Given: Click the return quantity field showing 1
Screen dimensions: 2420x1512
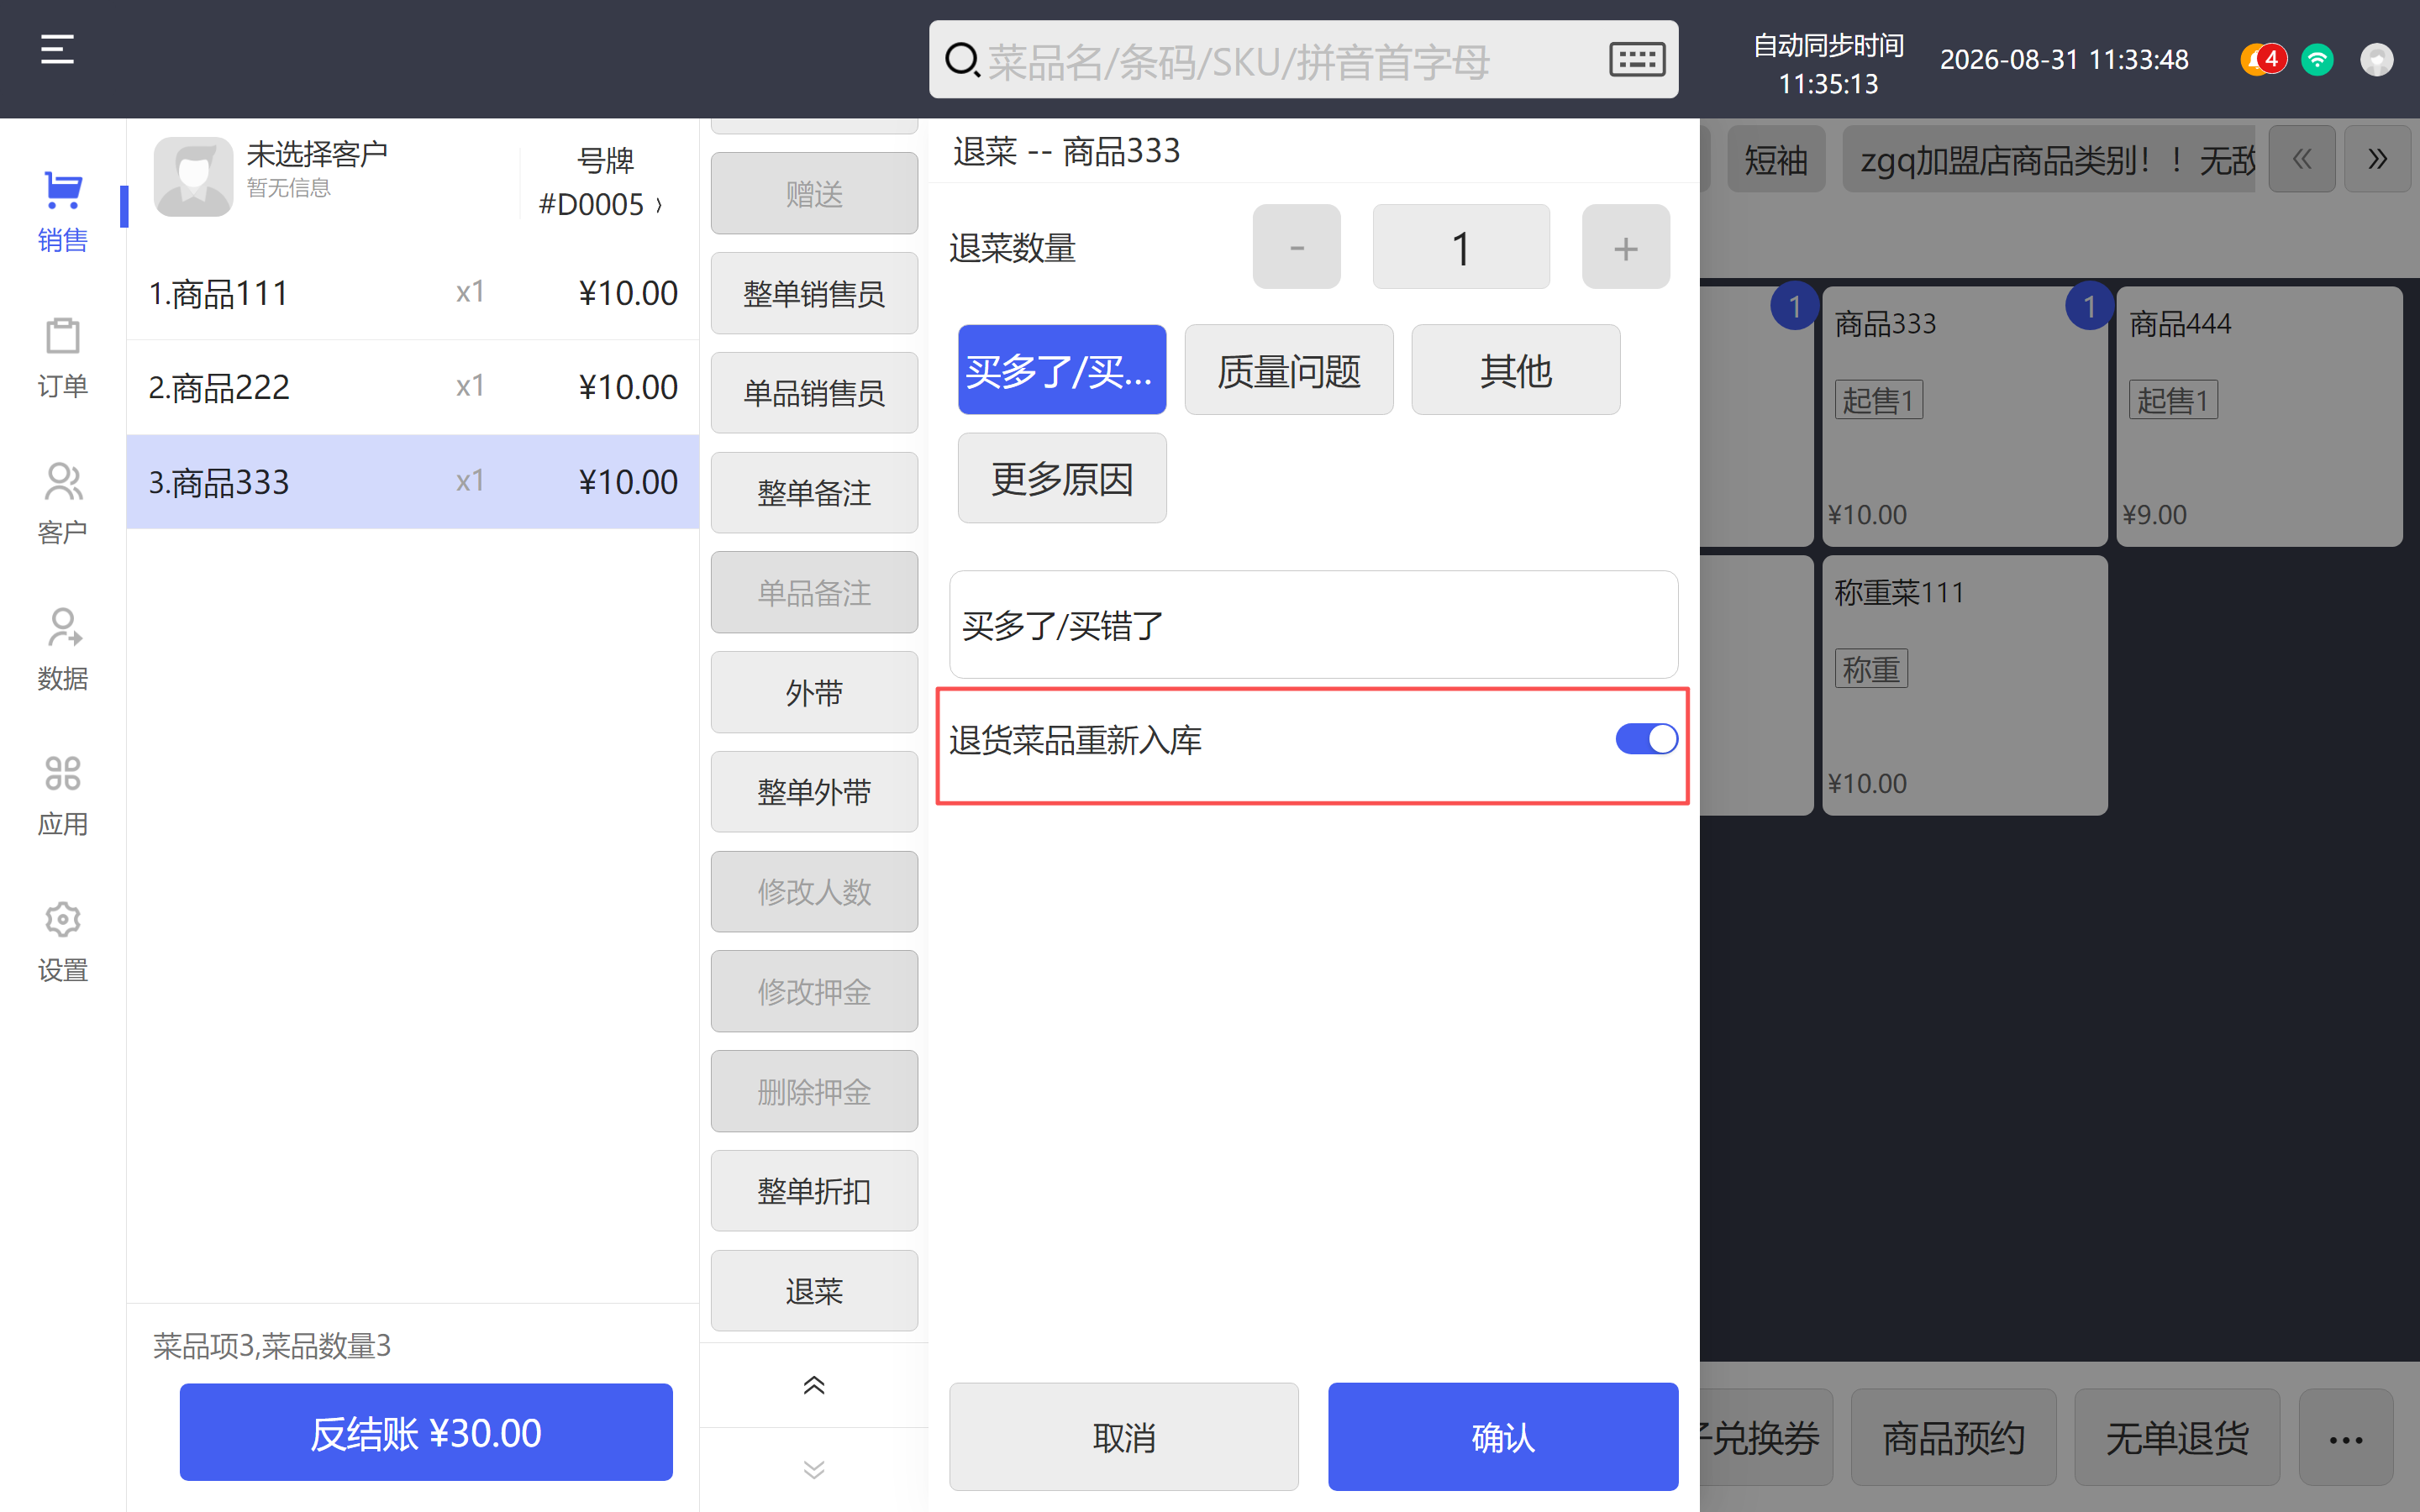Looking at the screenshot, I should point(1461,247).
